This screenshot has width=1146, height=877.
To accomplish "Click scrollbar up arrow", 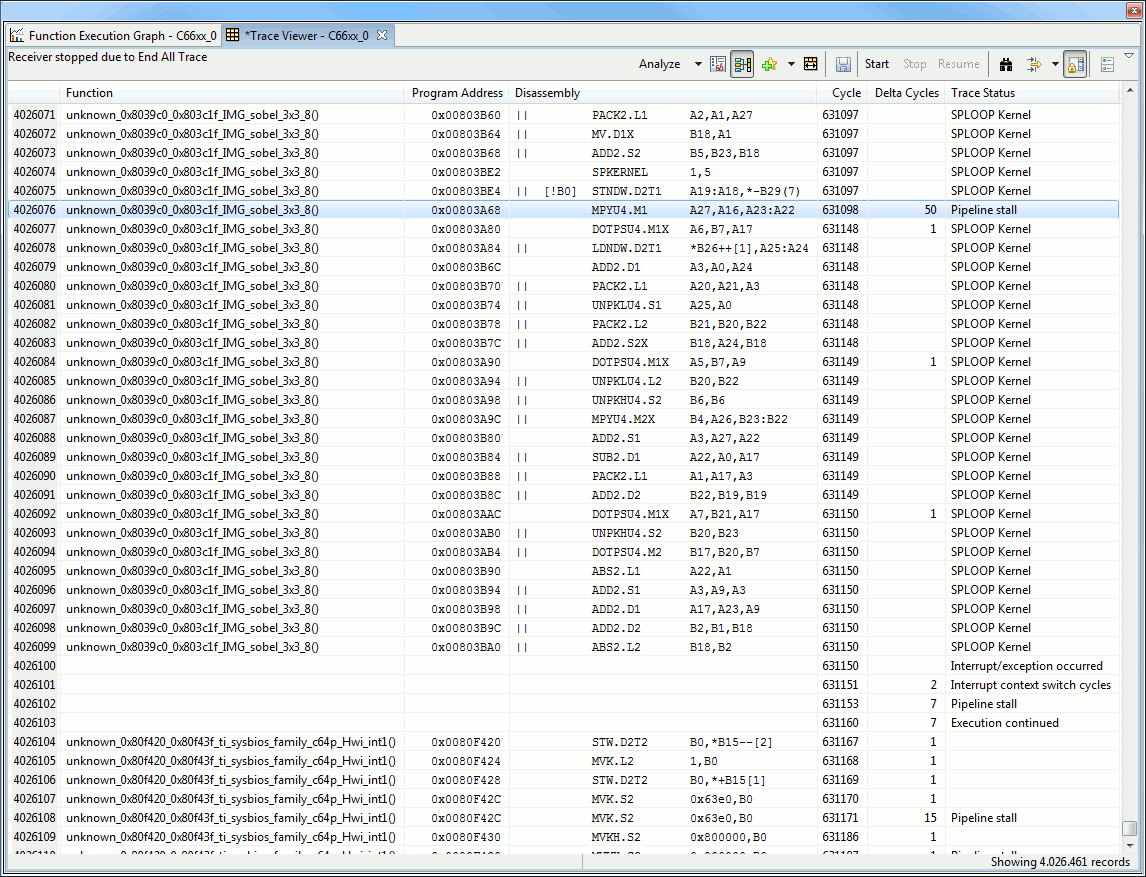I will tap(1129, 90).
